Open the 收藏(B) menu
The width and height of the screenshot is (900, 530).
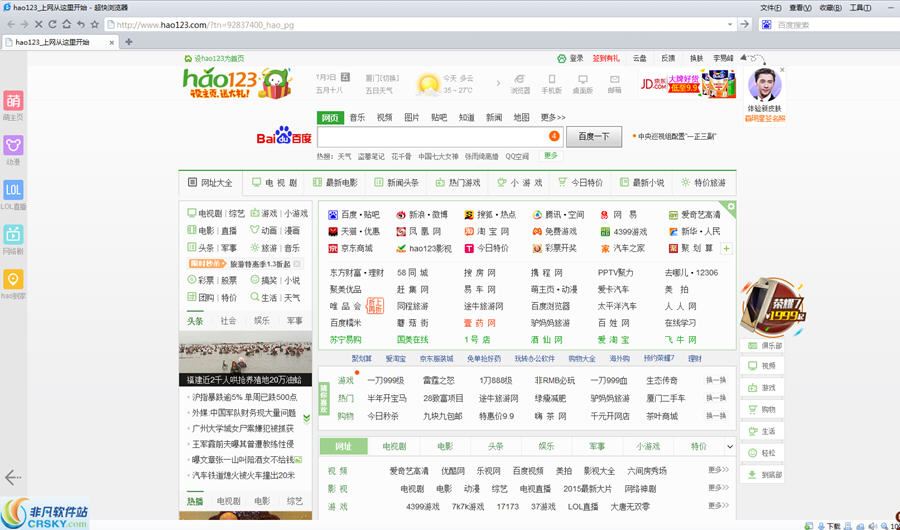point(830,7)
